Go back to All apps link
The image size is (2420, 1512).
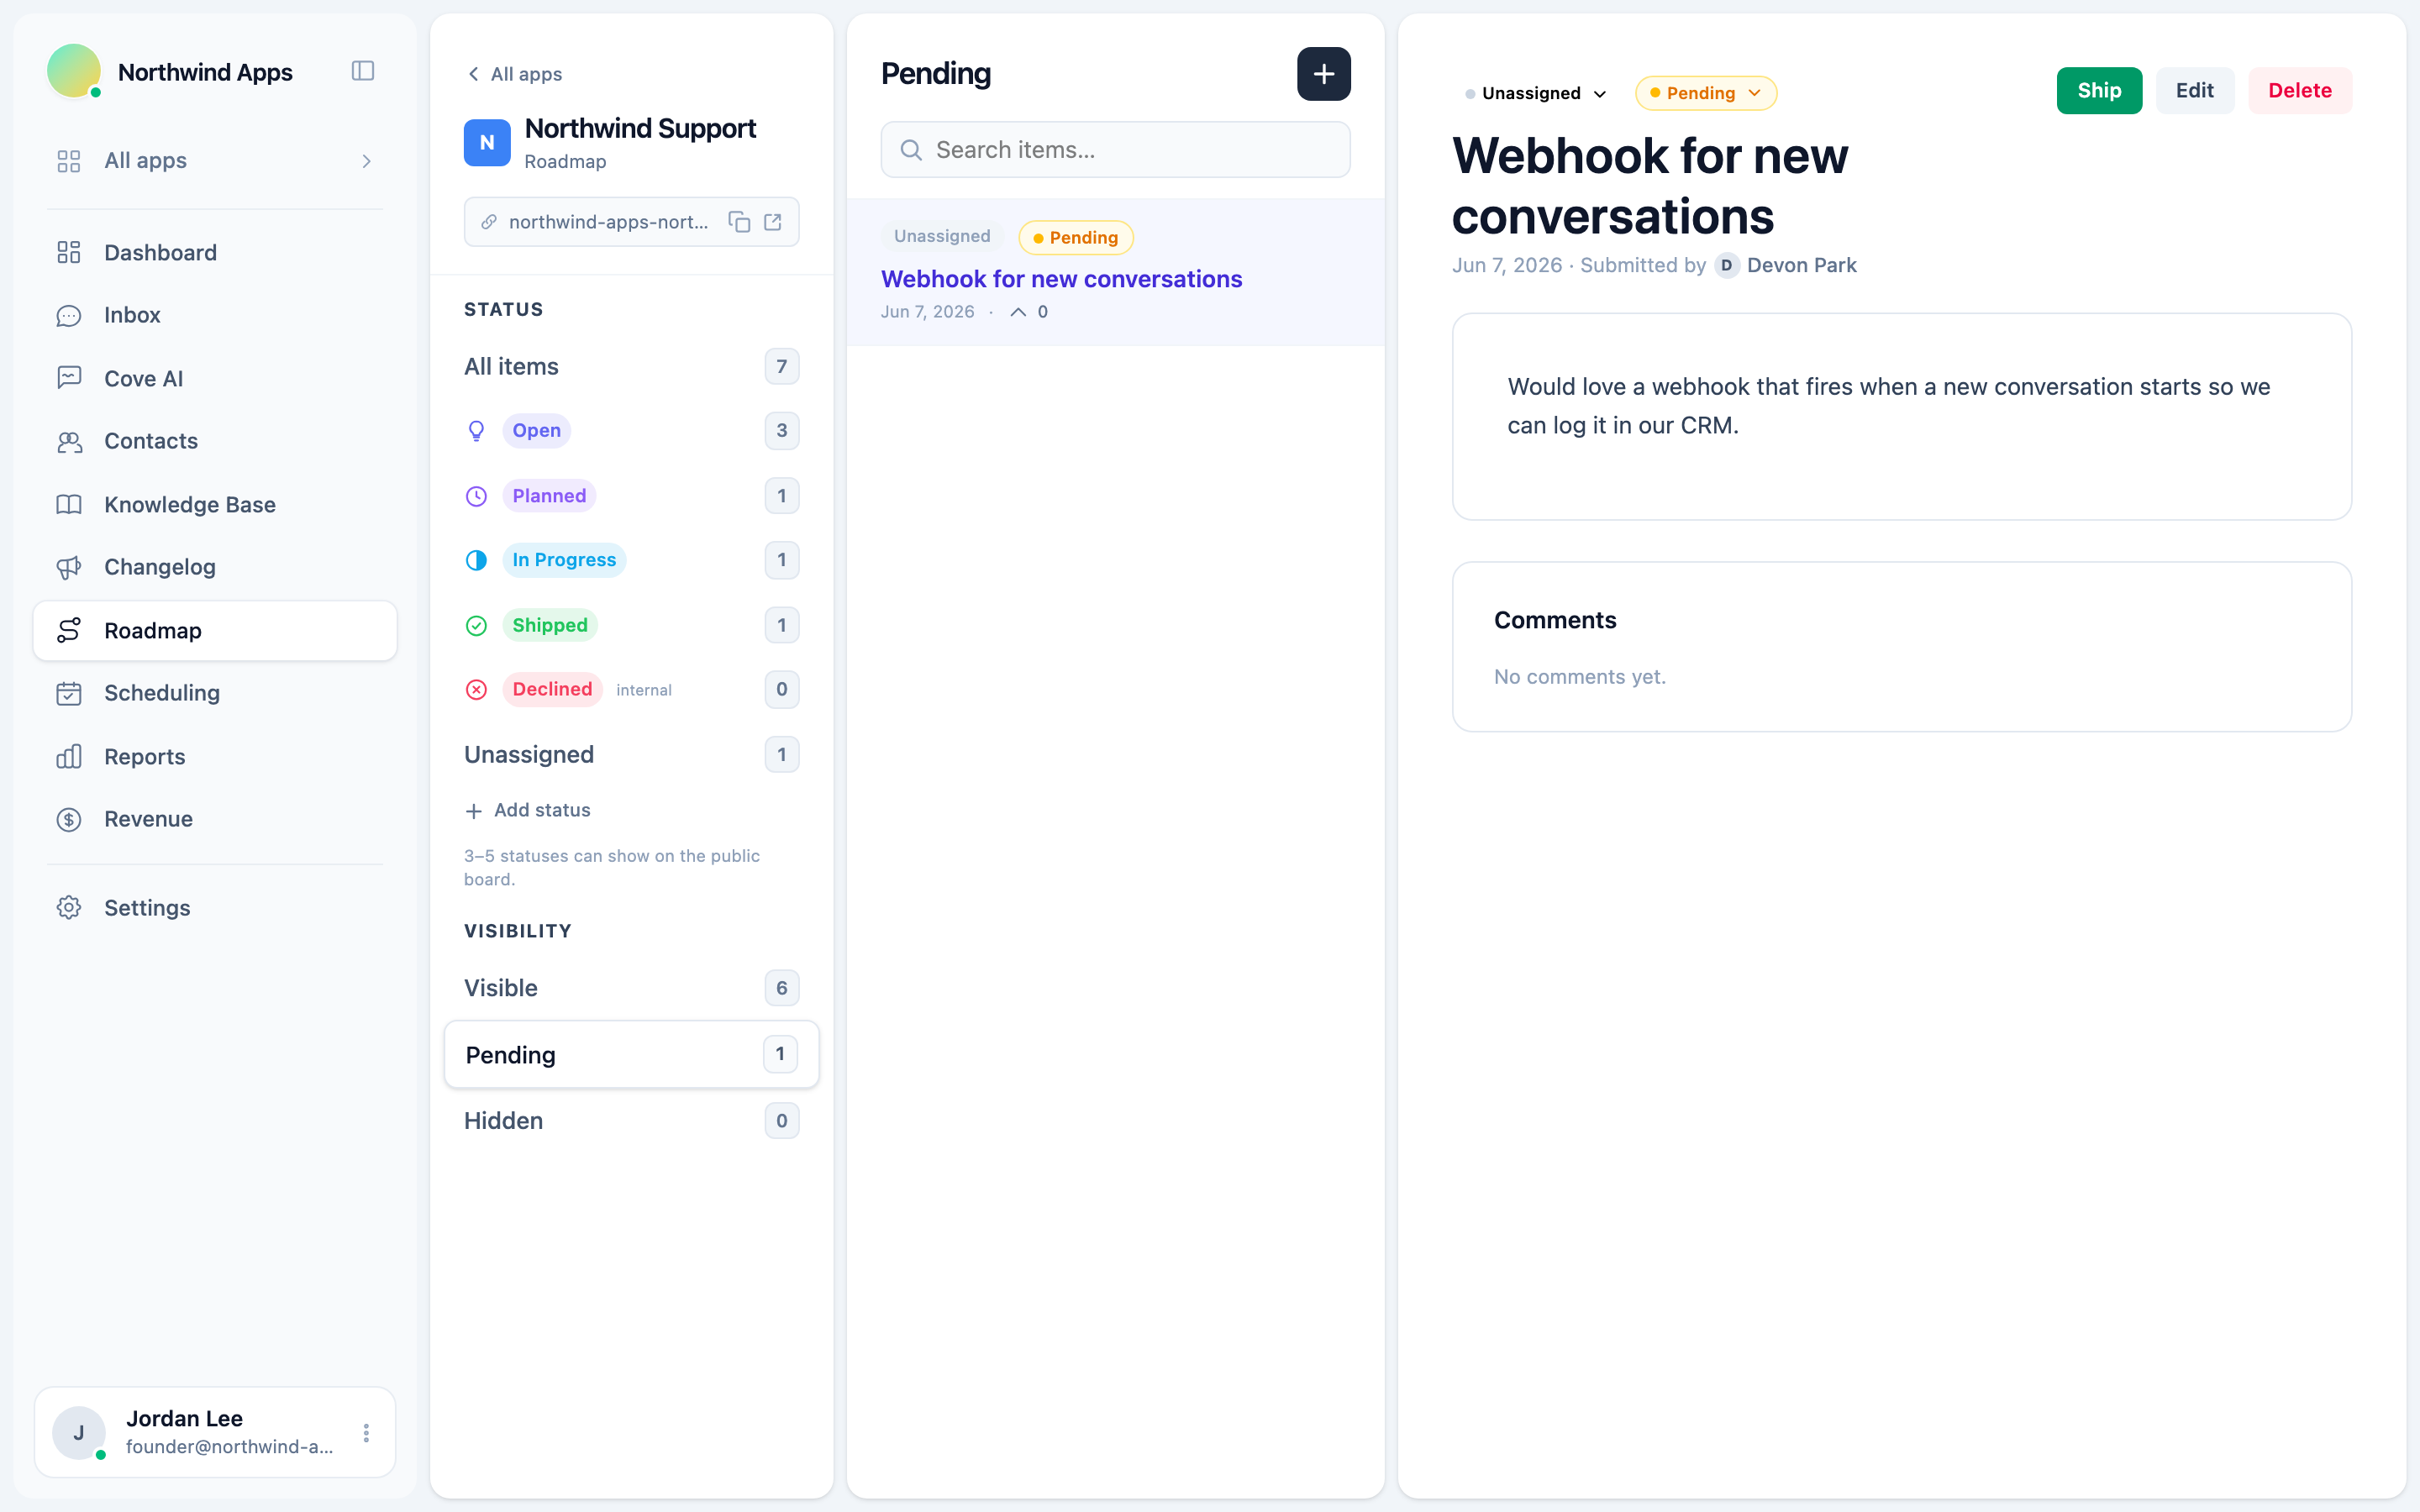(515, 75)
